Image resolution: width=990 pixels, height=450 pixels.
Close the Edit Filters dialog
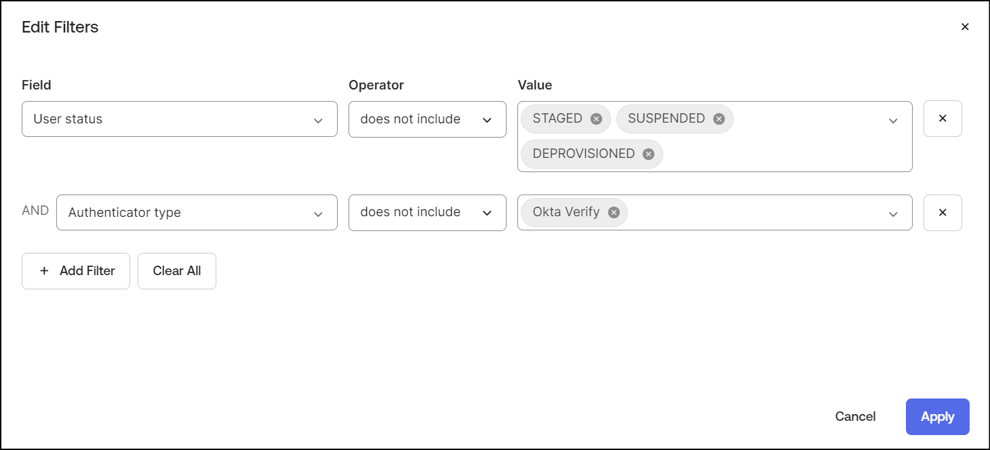965,27
